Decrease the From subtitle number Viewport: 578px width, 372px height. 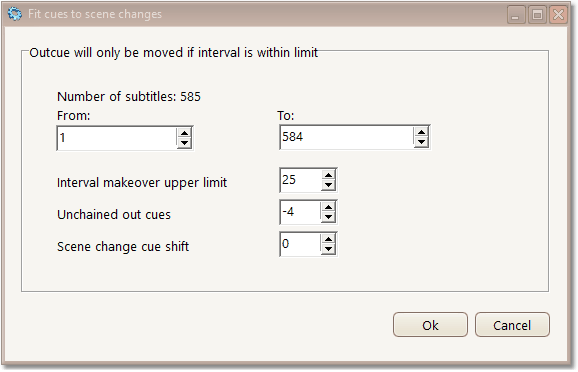[184, 143]
